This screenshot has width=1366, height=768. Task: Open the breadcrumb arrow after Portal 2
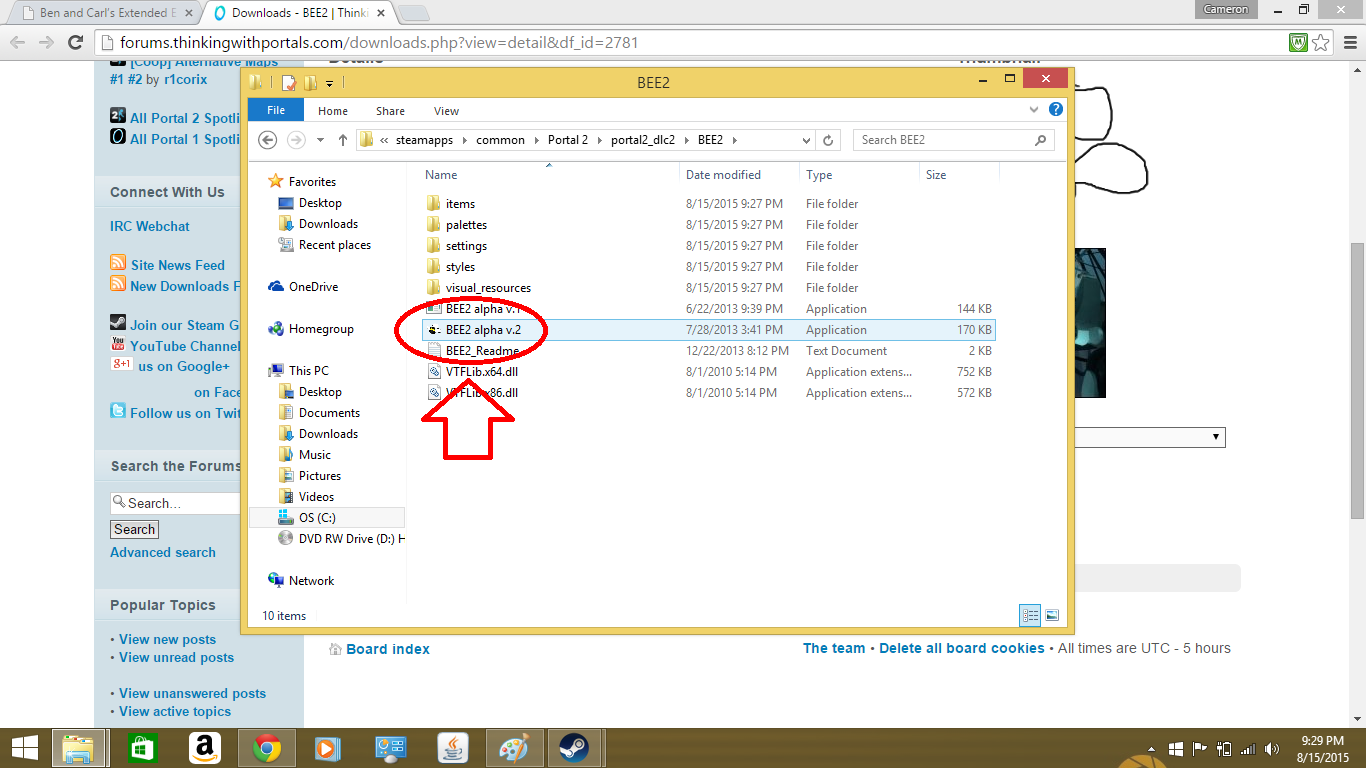click(x=600, y=140)
